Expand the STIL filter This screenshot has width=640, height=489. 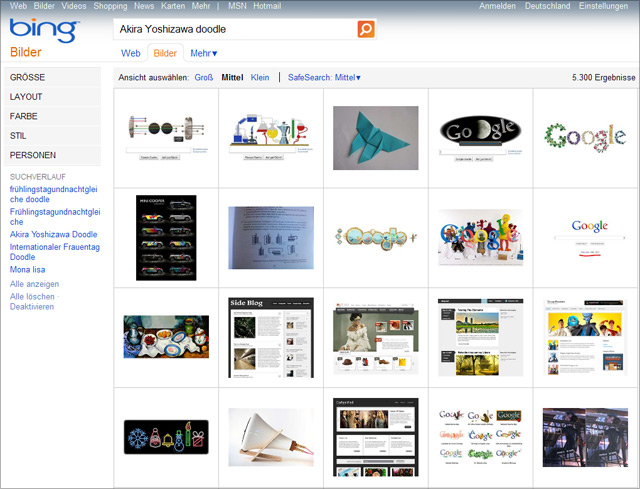pos(52,136)
